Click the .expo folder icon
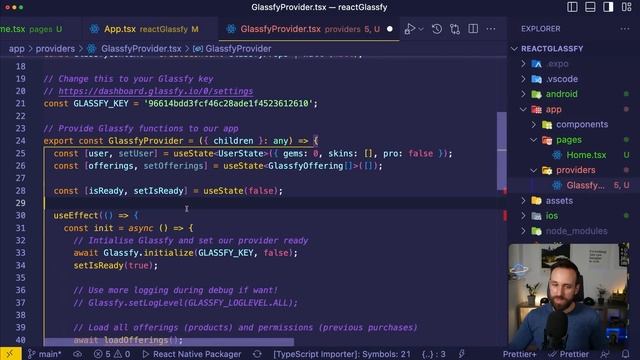640x360 pixels. point(537,64)
